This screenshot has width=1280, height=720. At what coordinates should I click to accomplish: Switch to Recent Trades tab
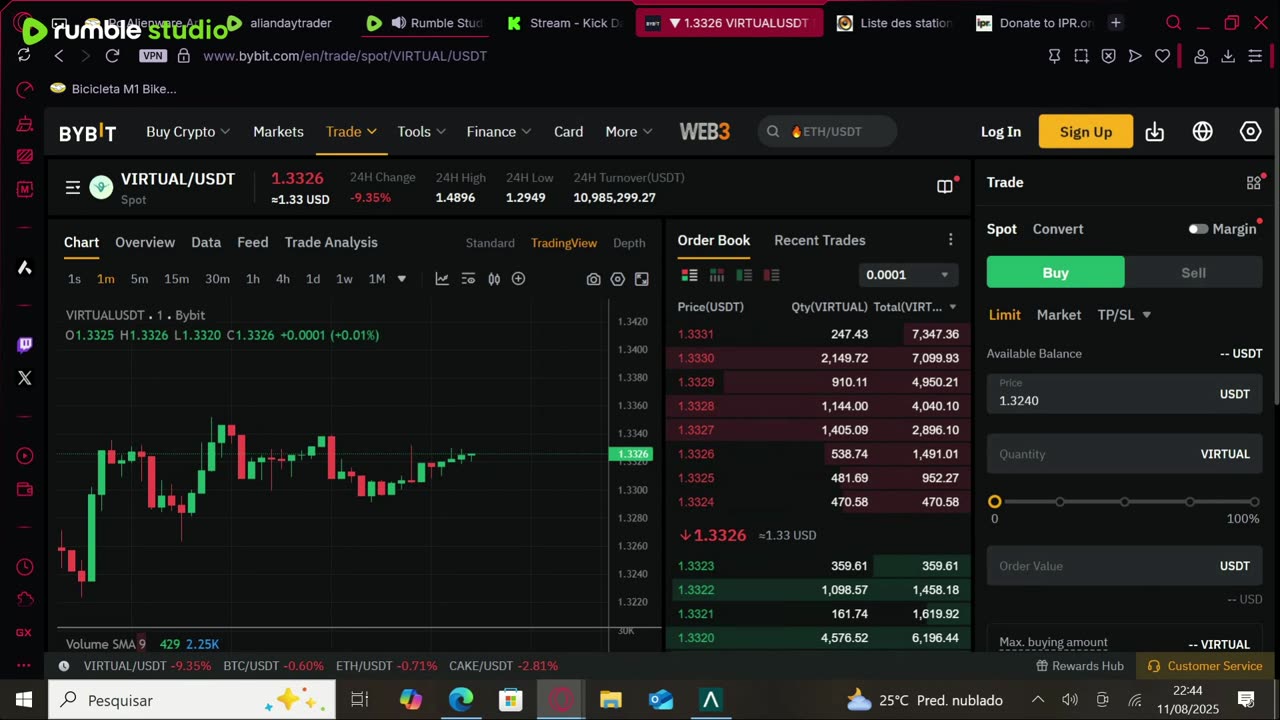pyautogui.click(x=820, y=240)
